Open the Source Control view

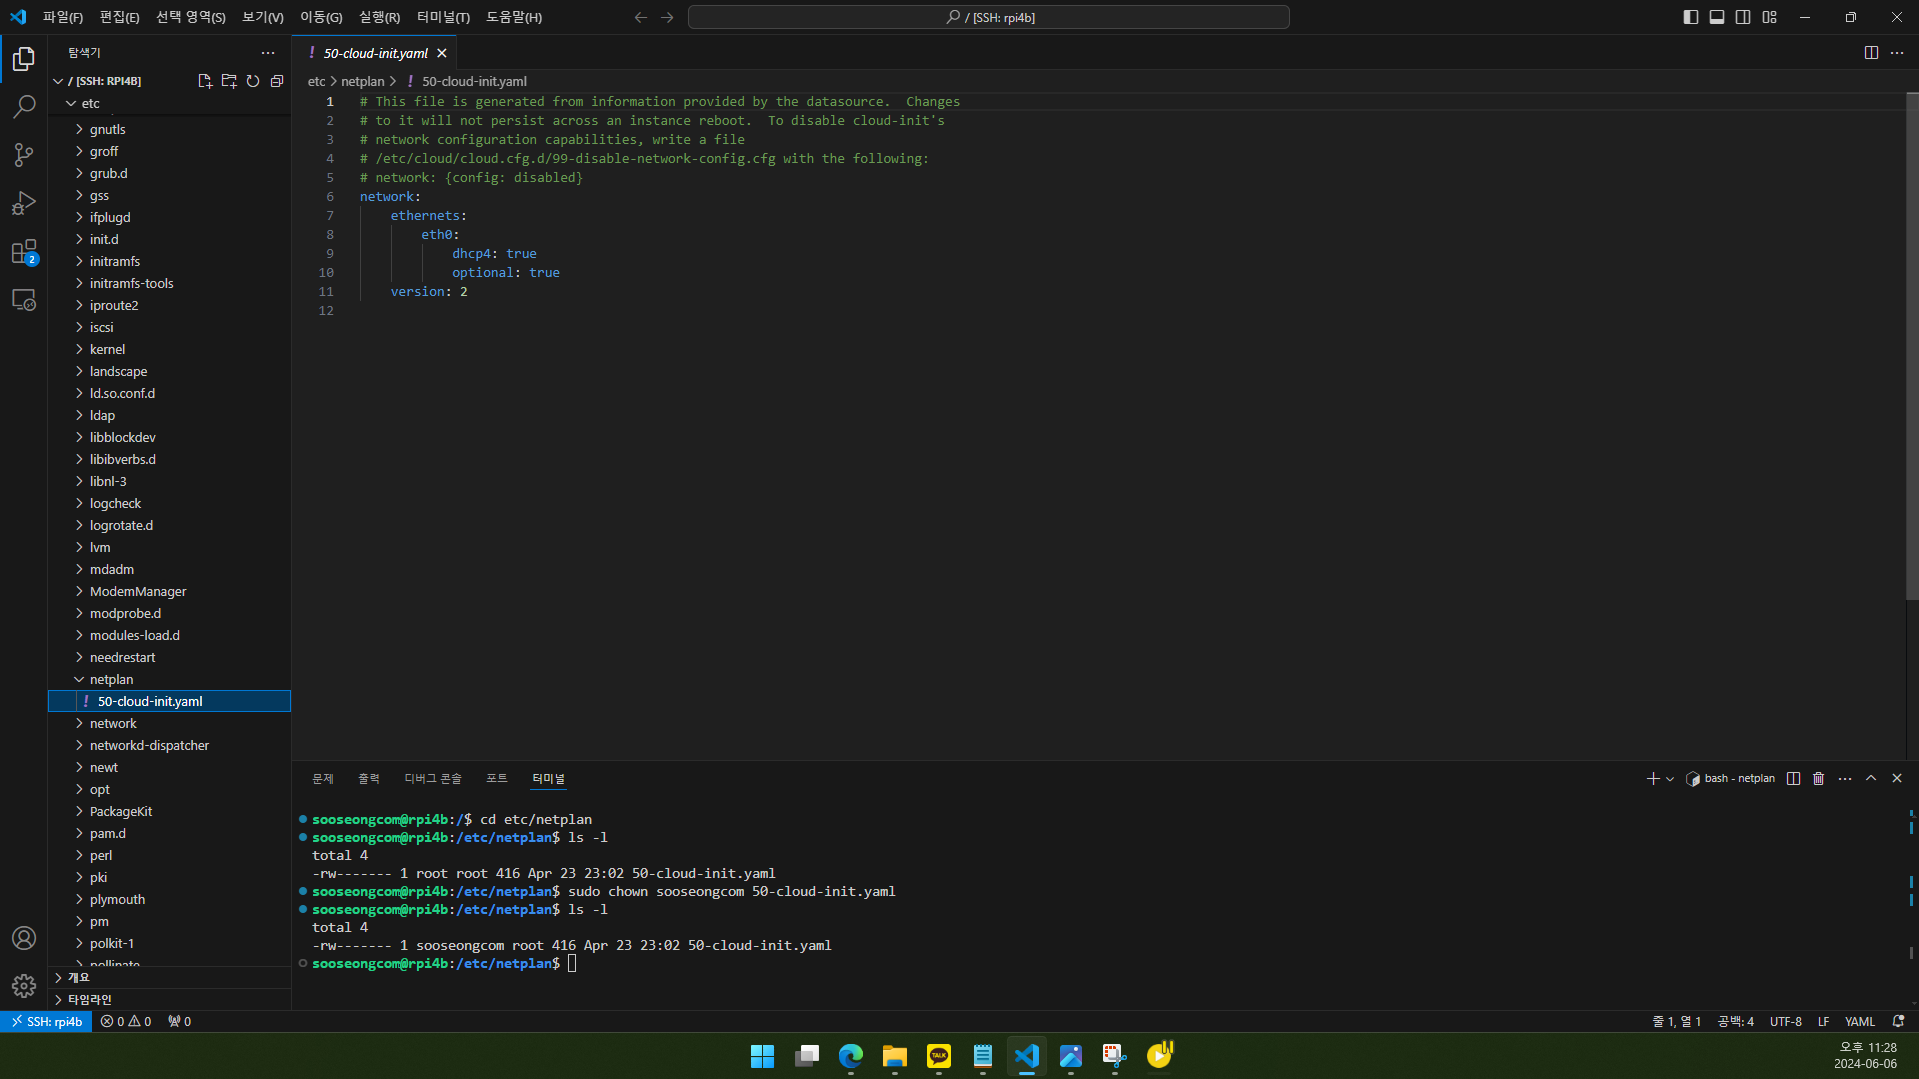pos(24,154)
